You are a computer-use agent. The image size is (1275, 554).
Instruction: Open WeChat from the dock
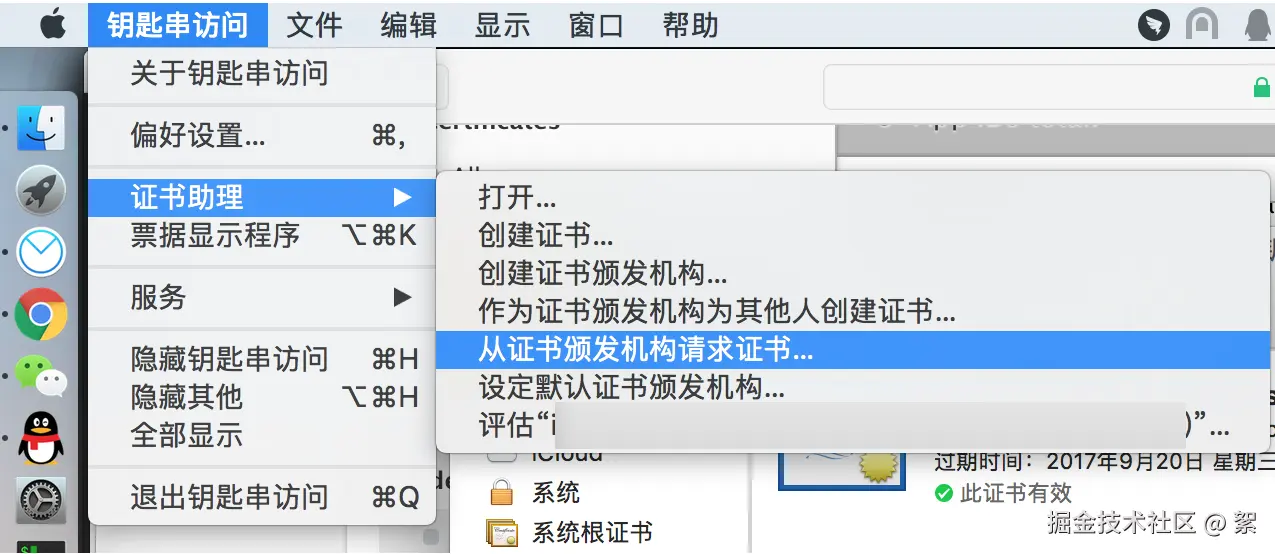pyautogui.click(x=41, y=376)
